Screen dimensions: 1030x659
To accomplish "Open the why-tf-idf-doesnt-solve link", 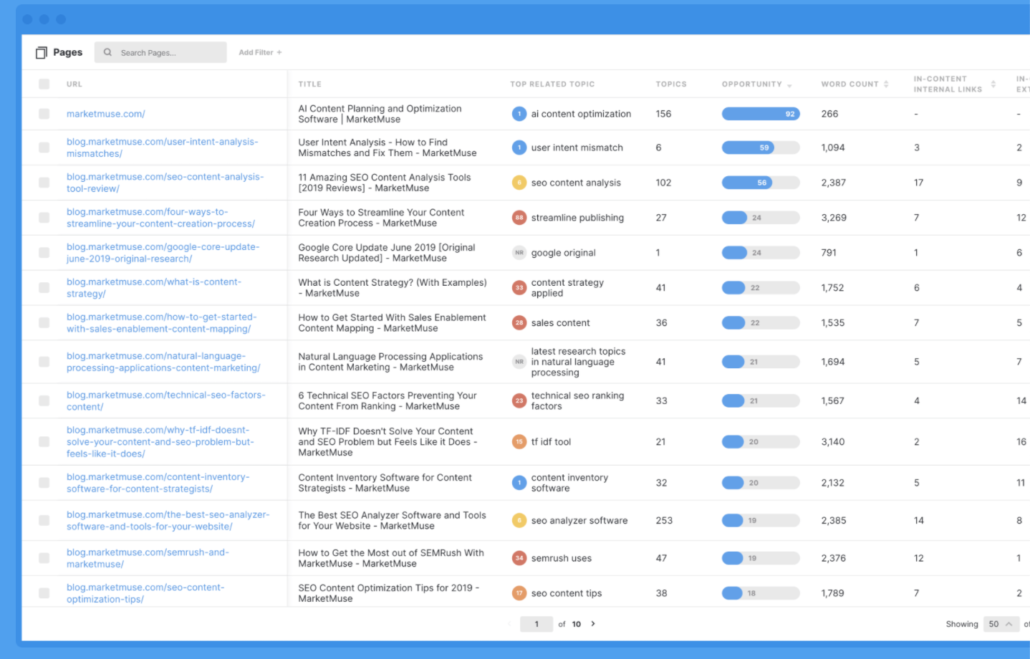I will click(160, 442).
